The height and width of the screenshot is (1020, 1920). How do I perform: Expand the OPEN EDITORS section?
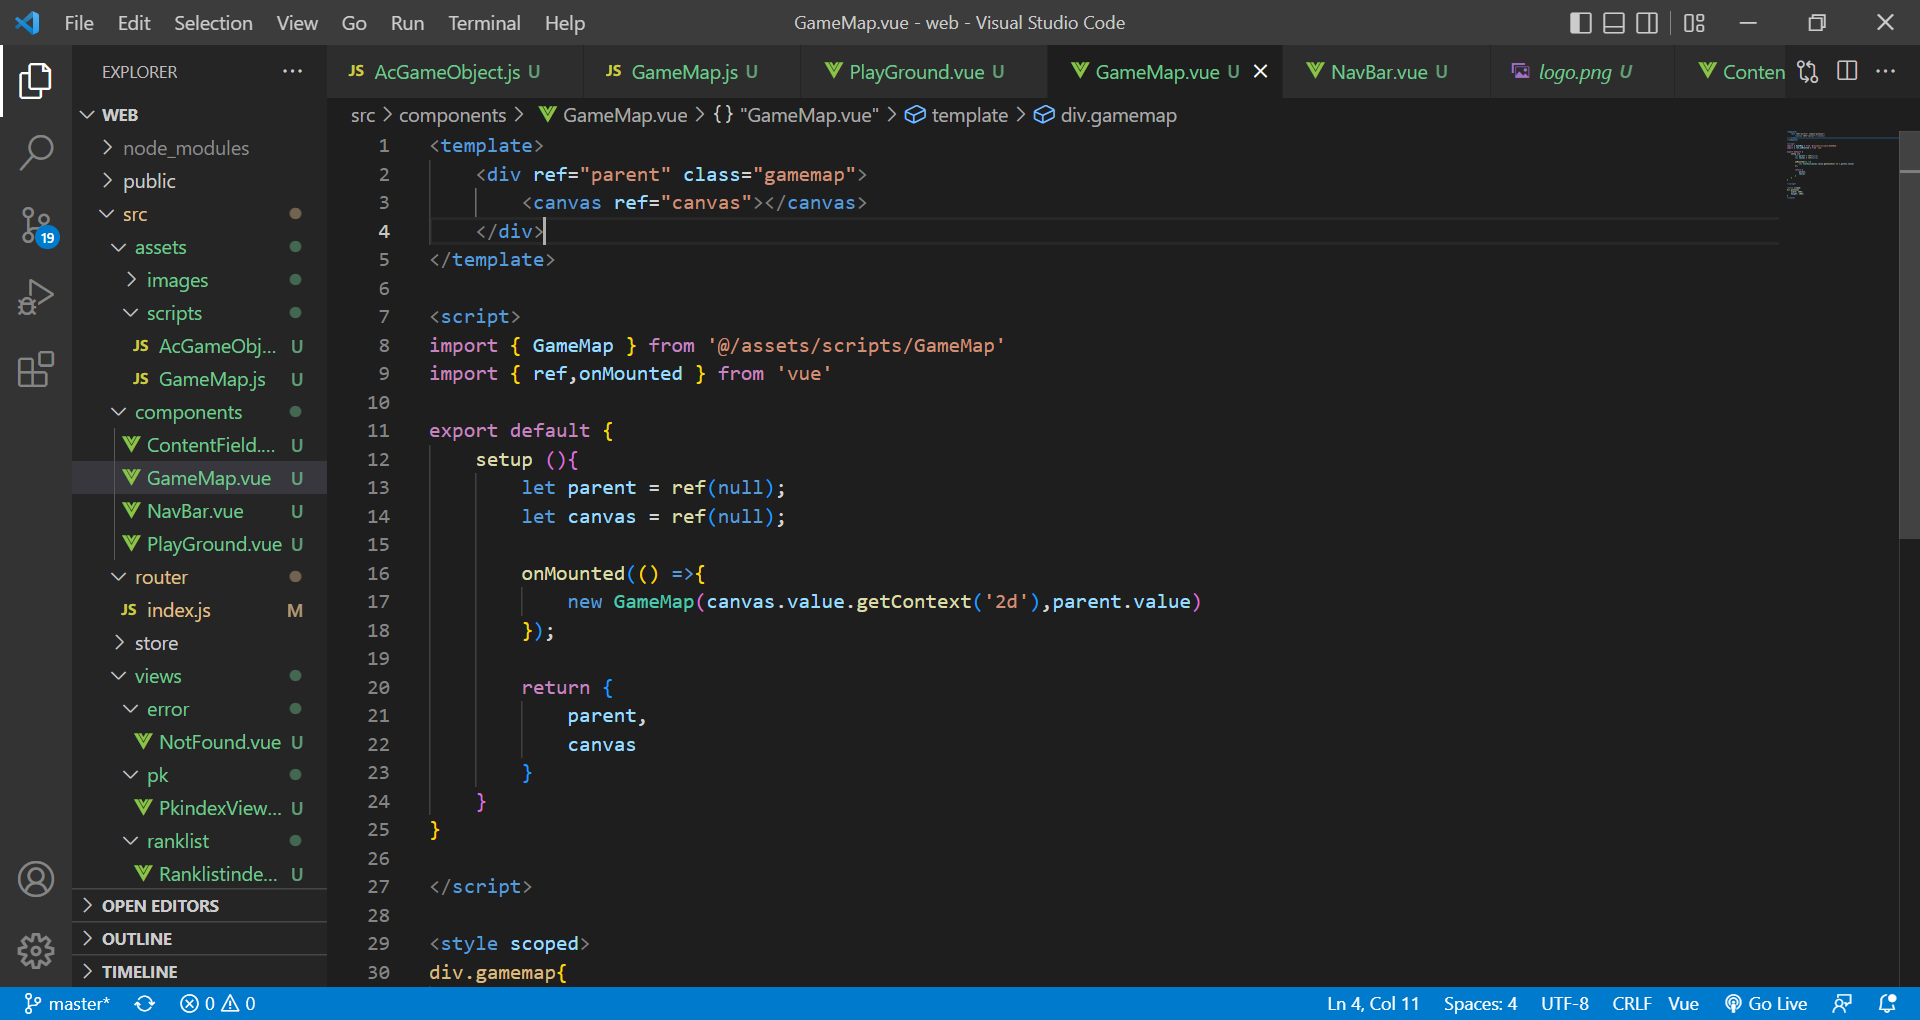(200, 906)
